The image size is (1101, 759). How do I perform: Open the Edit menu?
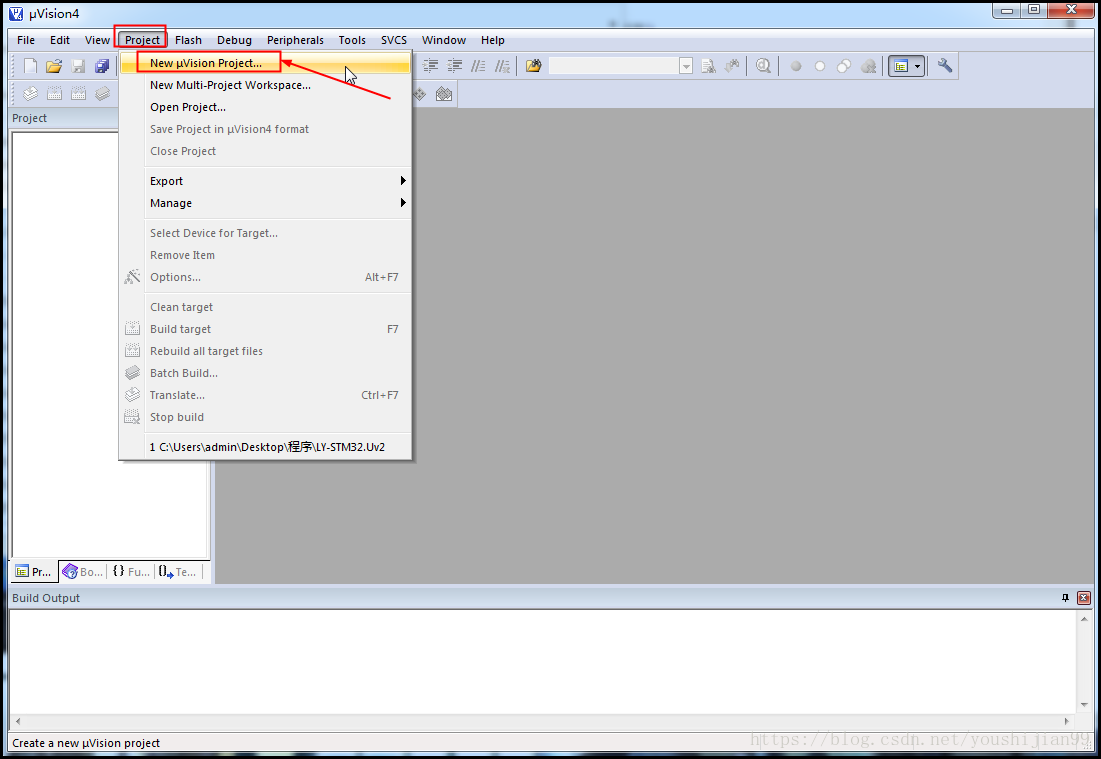click(x=60, y=40)
